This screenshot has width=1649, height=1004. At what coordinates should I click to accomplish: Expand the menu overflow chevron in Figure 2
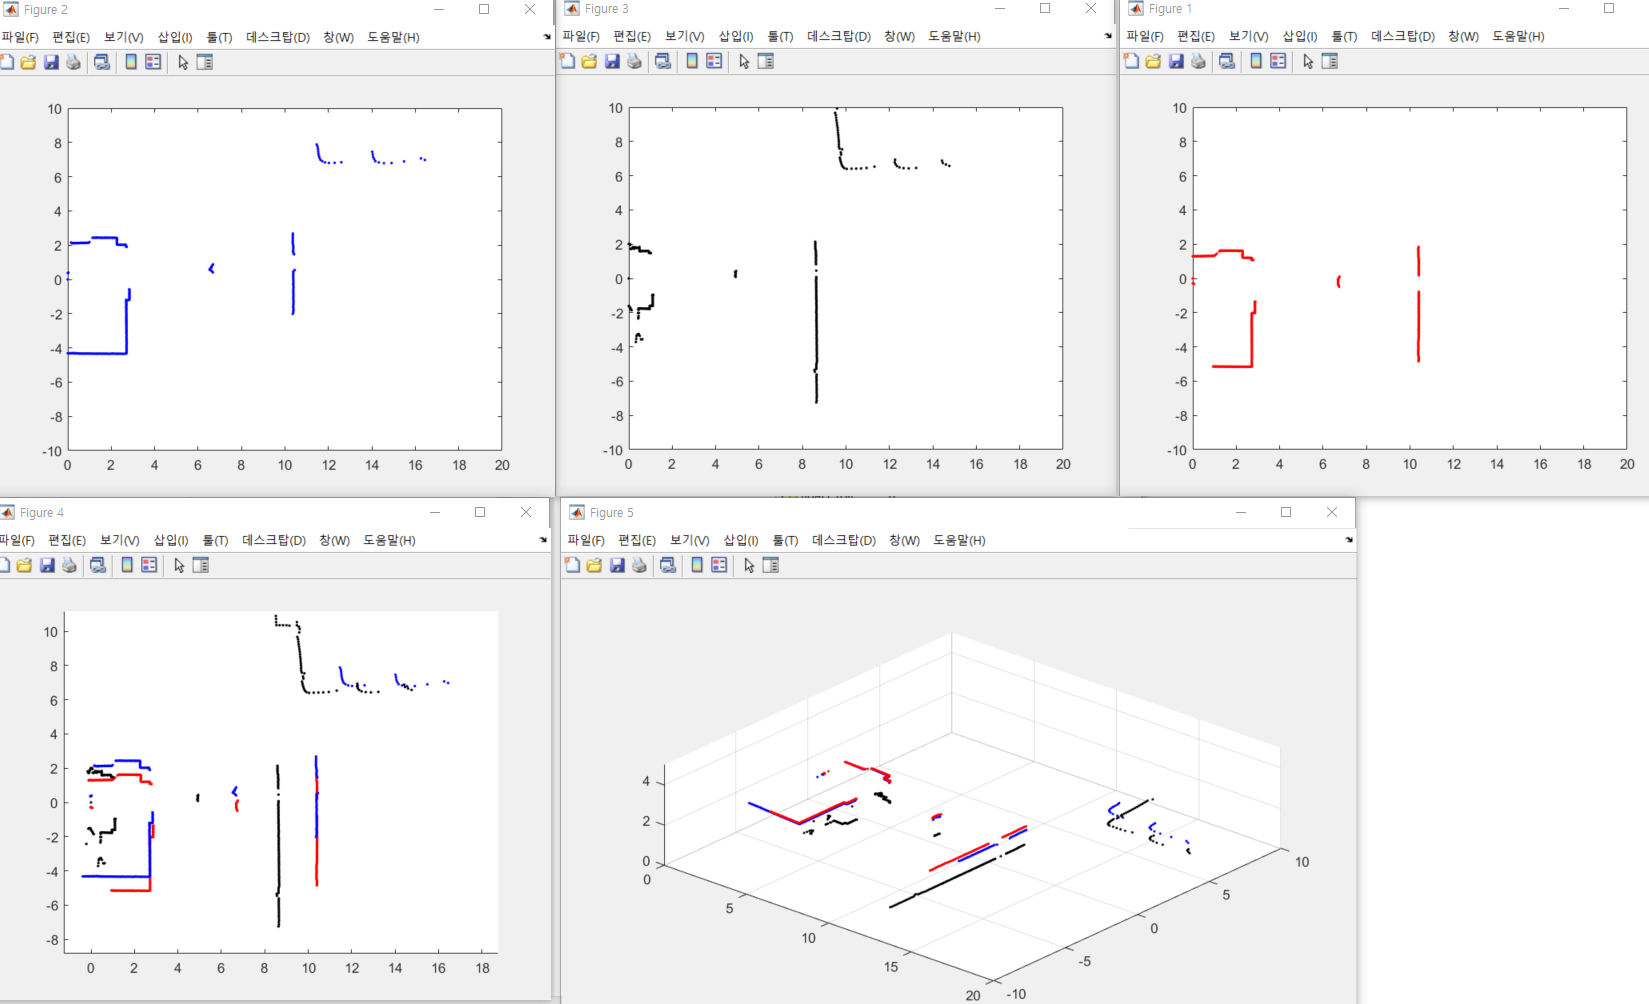point(545,36)
